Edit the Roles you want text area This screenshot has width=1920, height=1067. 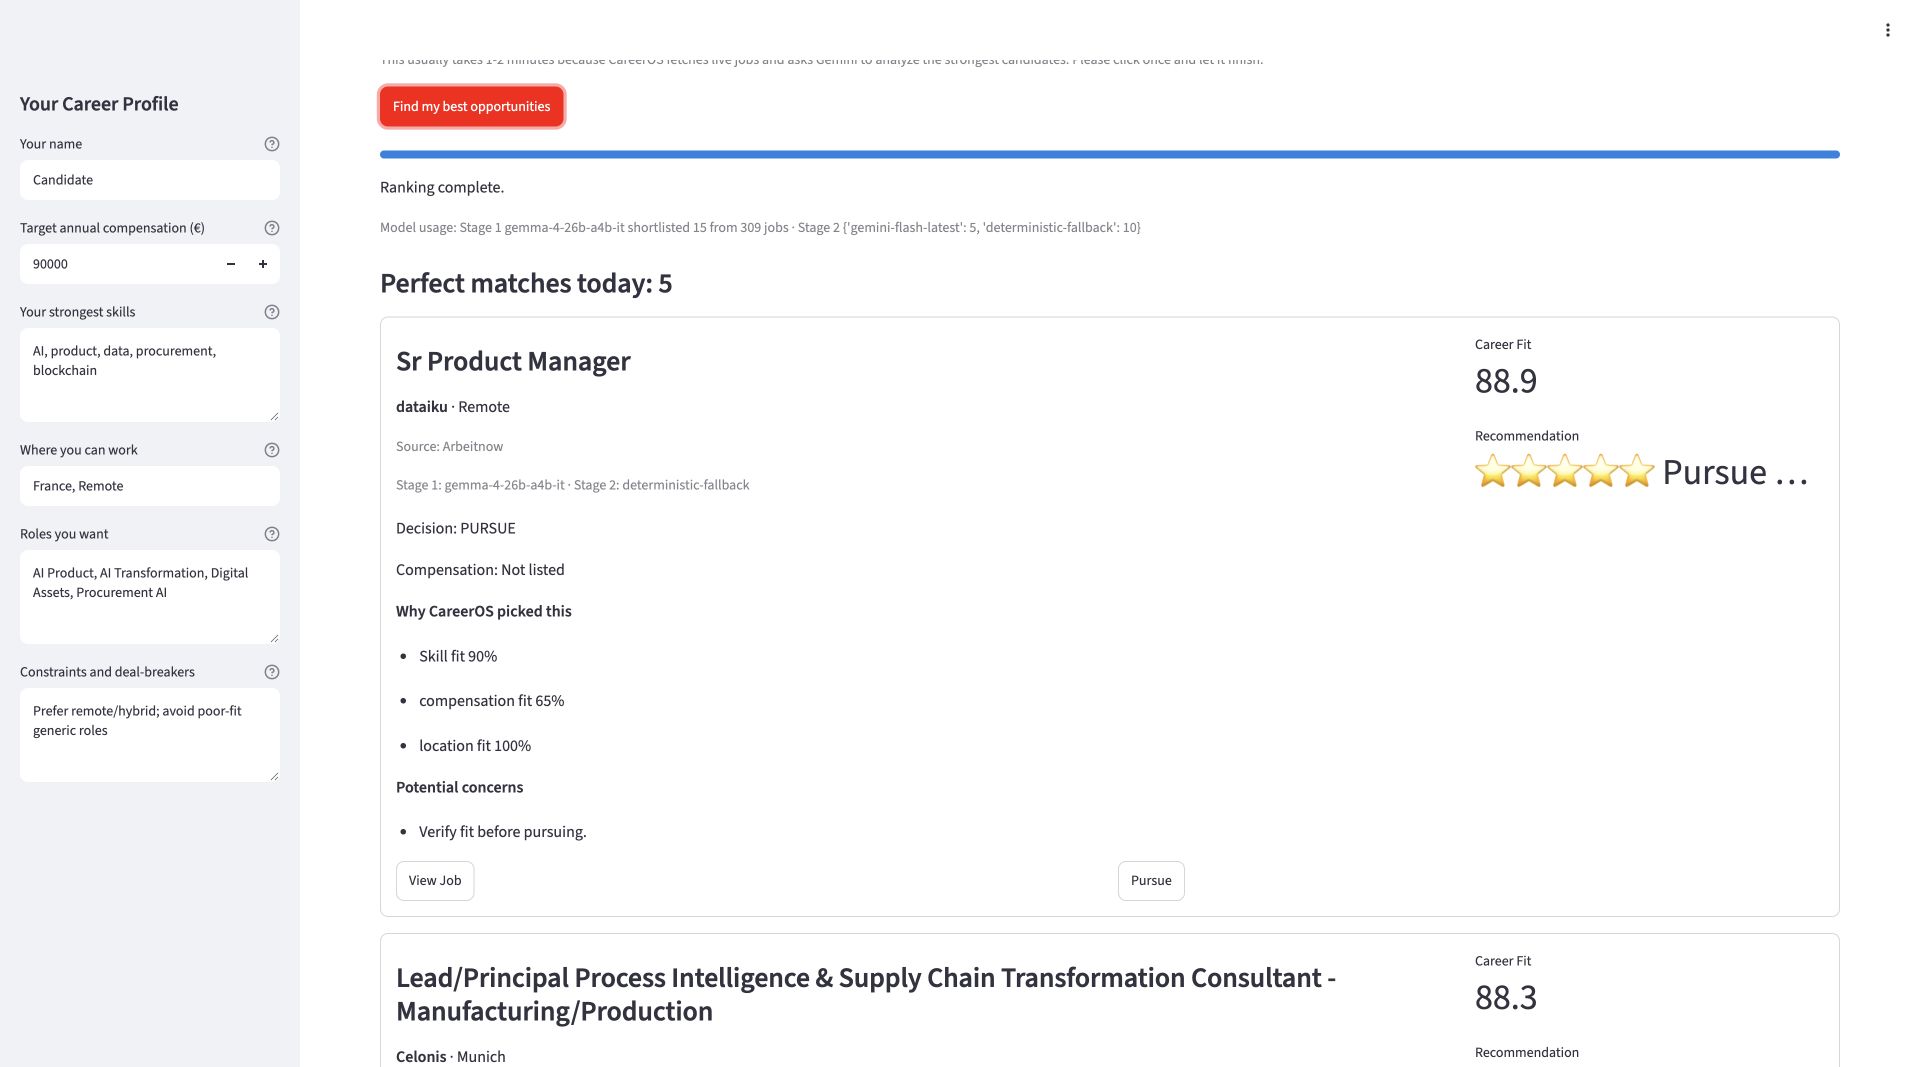click(150, 597)
